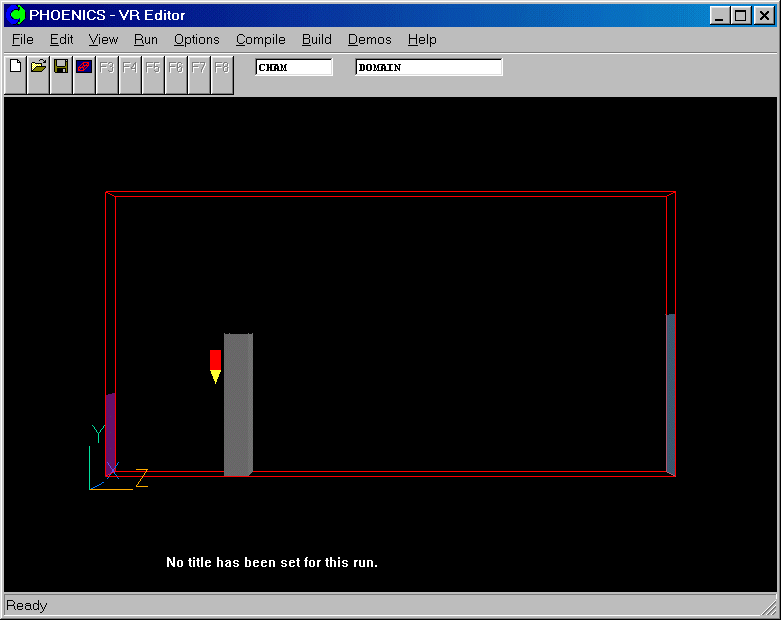Open the Run menu
This screenshot has height=620, width=781.
coord(146,40)
